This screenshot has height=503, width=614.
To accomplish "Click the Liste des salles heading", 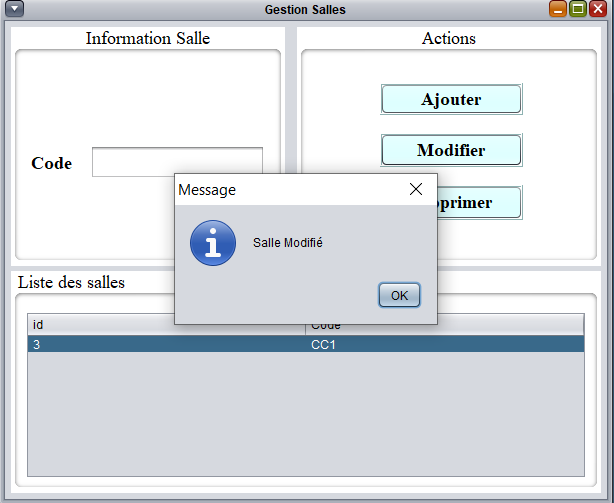I will tap(71, 282).
